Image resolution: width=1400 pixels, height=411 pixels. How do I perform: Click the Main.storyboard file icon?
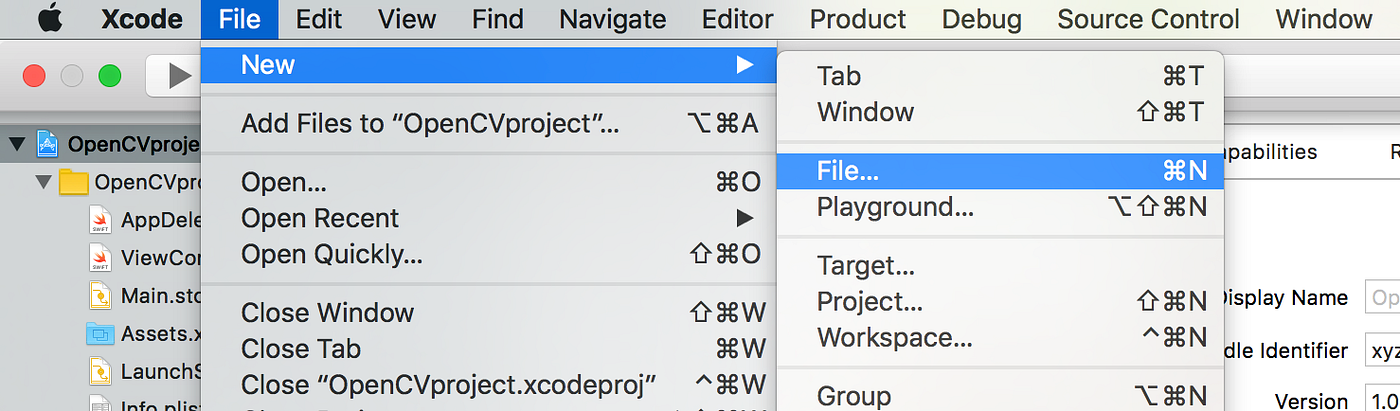point(100,296)
